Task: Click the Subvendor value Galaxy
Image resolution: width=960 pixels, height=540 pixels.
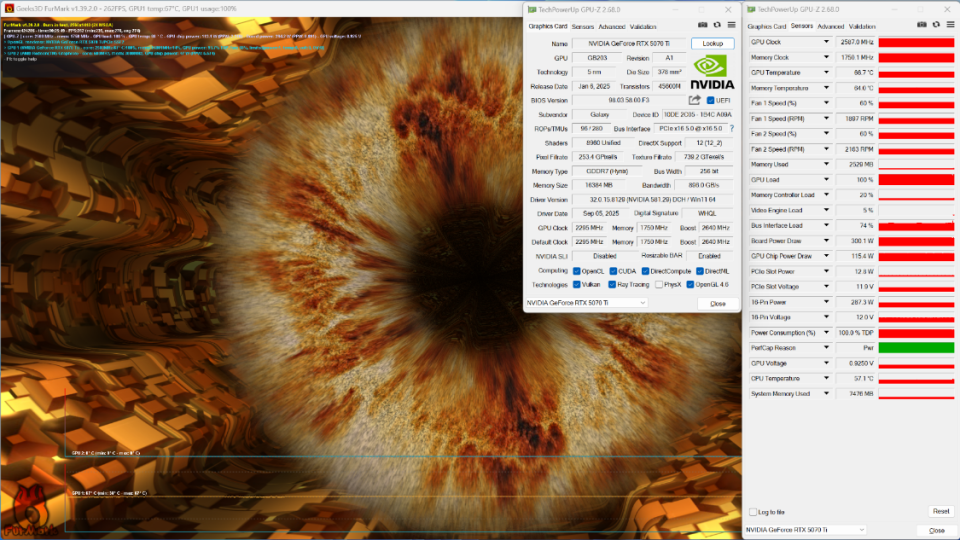Action: [x=599, y=114]
